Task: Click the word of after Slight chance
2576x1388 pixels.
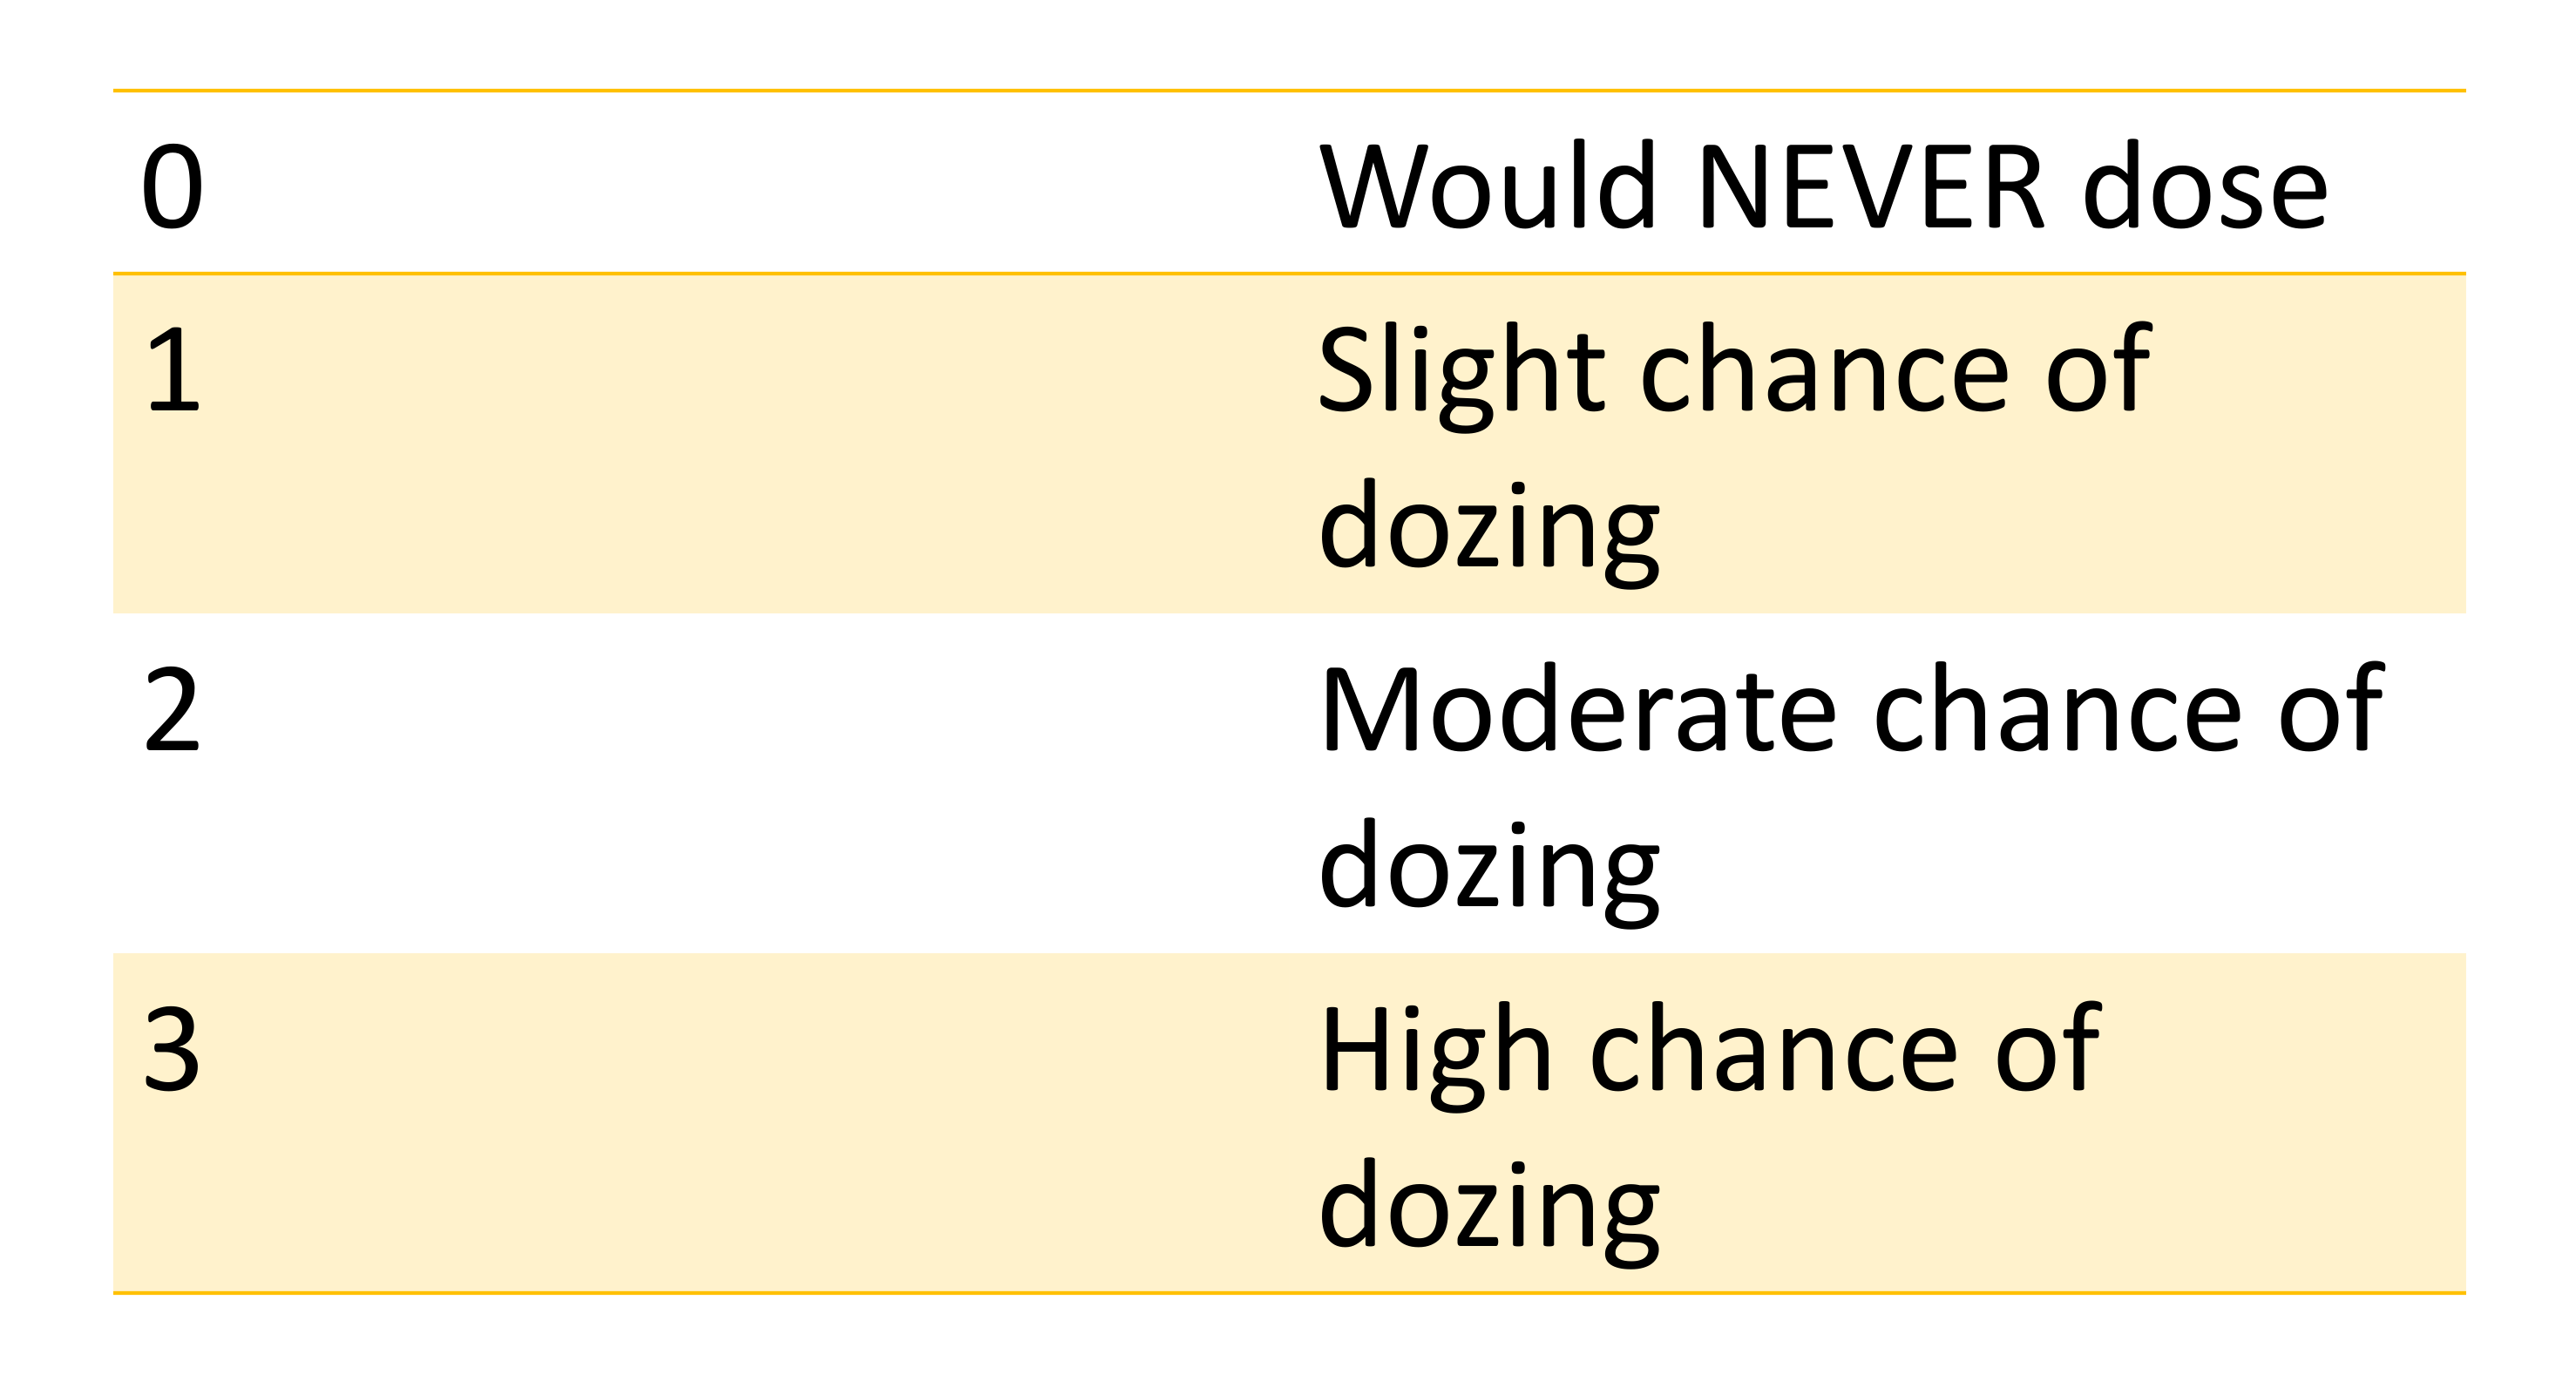Action: click(x=2098, y=368)
